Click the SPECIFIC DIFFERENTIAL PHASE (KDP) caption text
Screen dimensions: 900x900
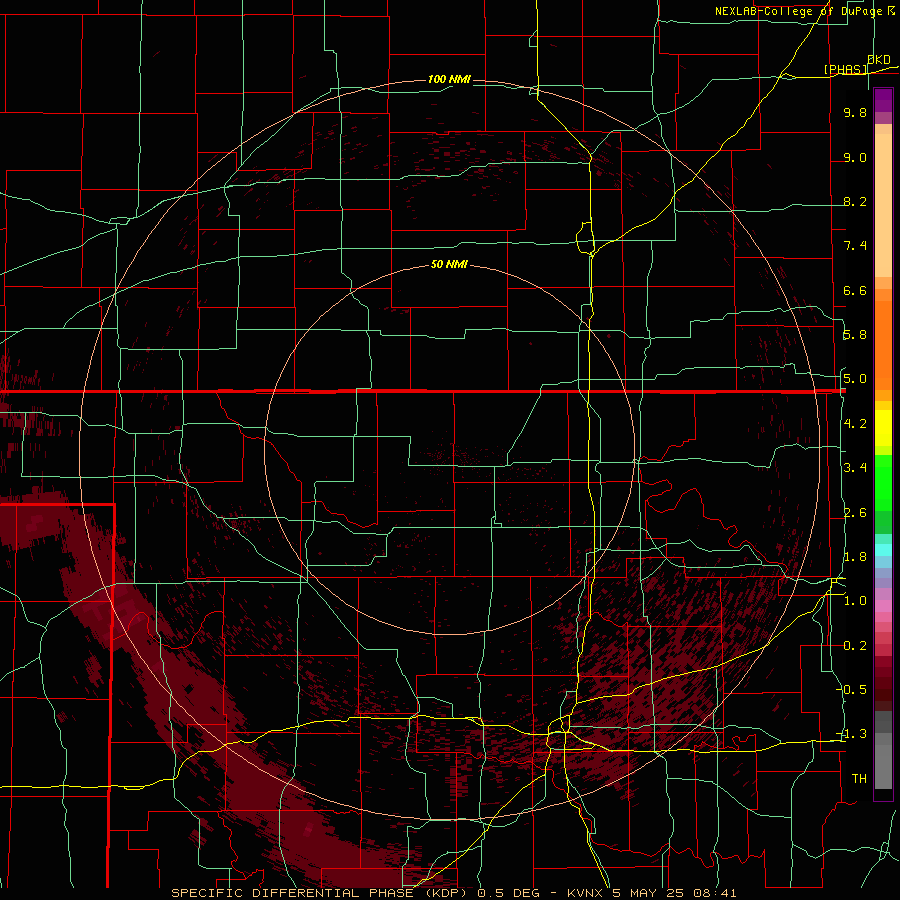(321, 893)
